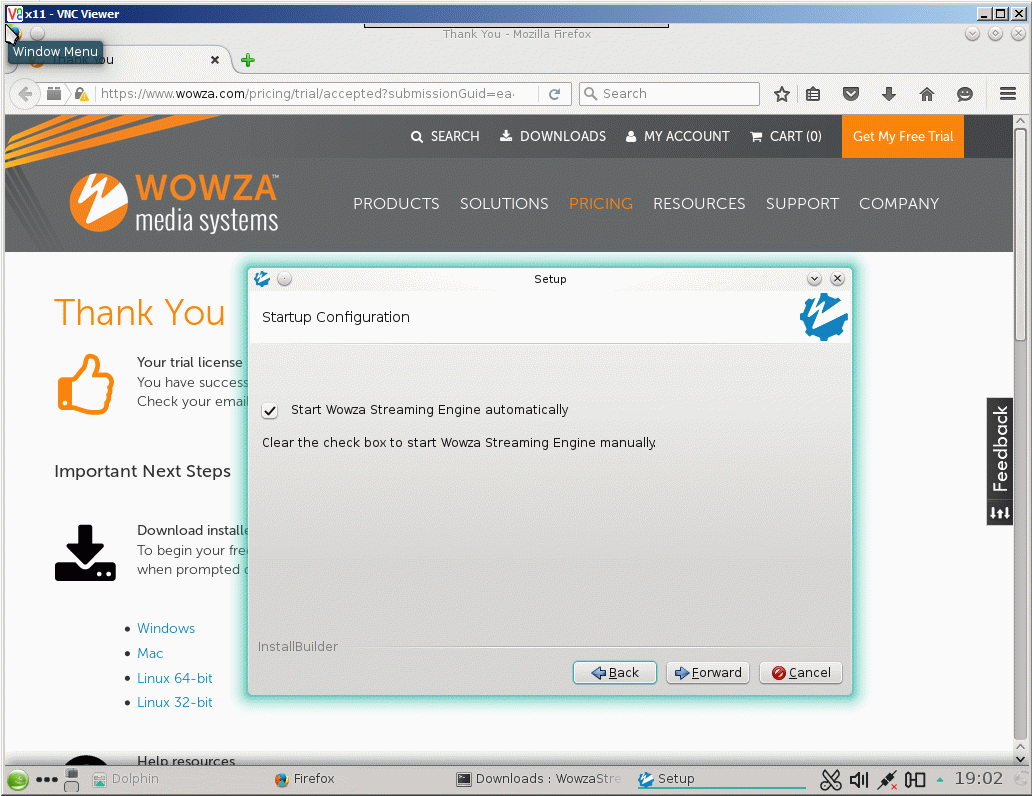The height and width of the screenshot is (796, 1032).
Task: Click Forward in the Setup wizard
Action: pos(708,672)
